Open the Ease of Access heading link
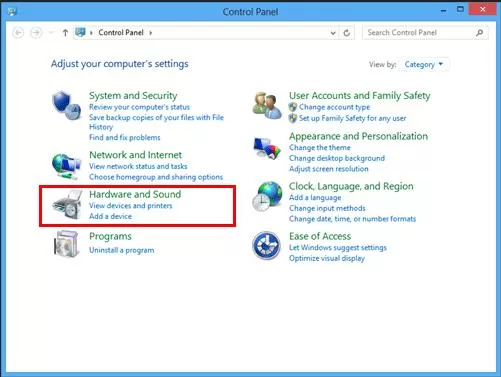This screenshot has width=501, height=377. coord(320,236)
